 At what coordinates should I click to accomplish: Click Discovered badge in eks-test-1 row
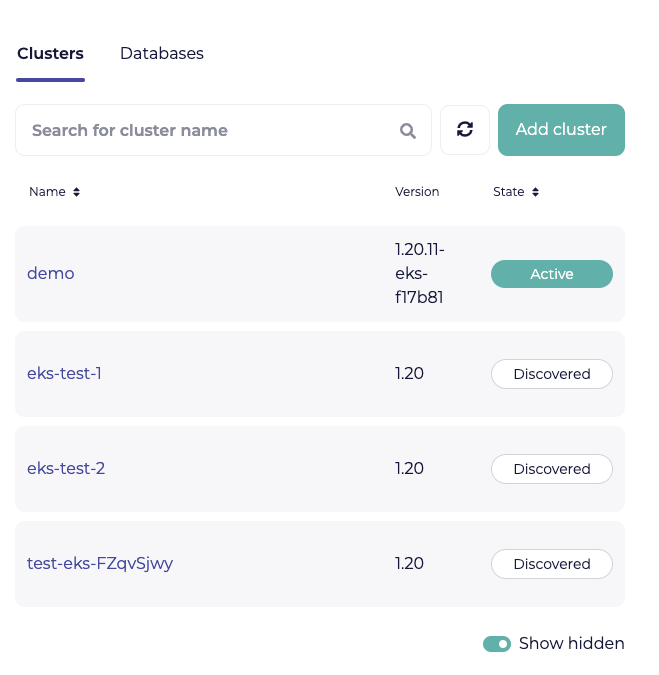552,374
